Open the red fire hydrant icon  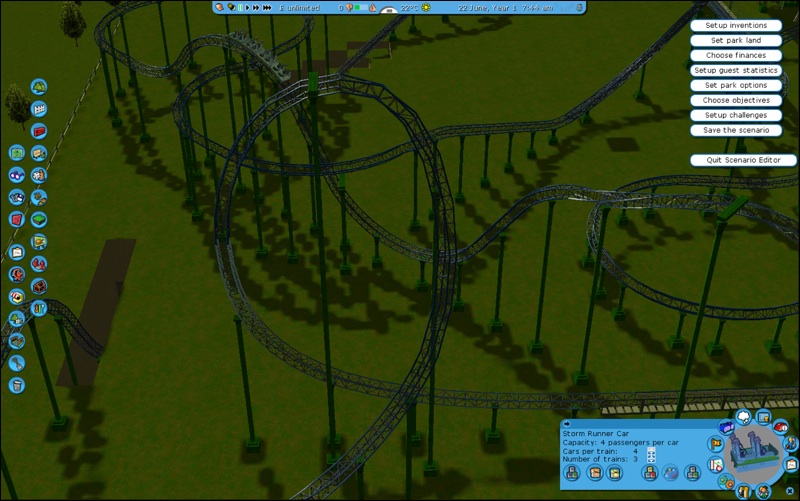39,264
